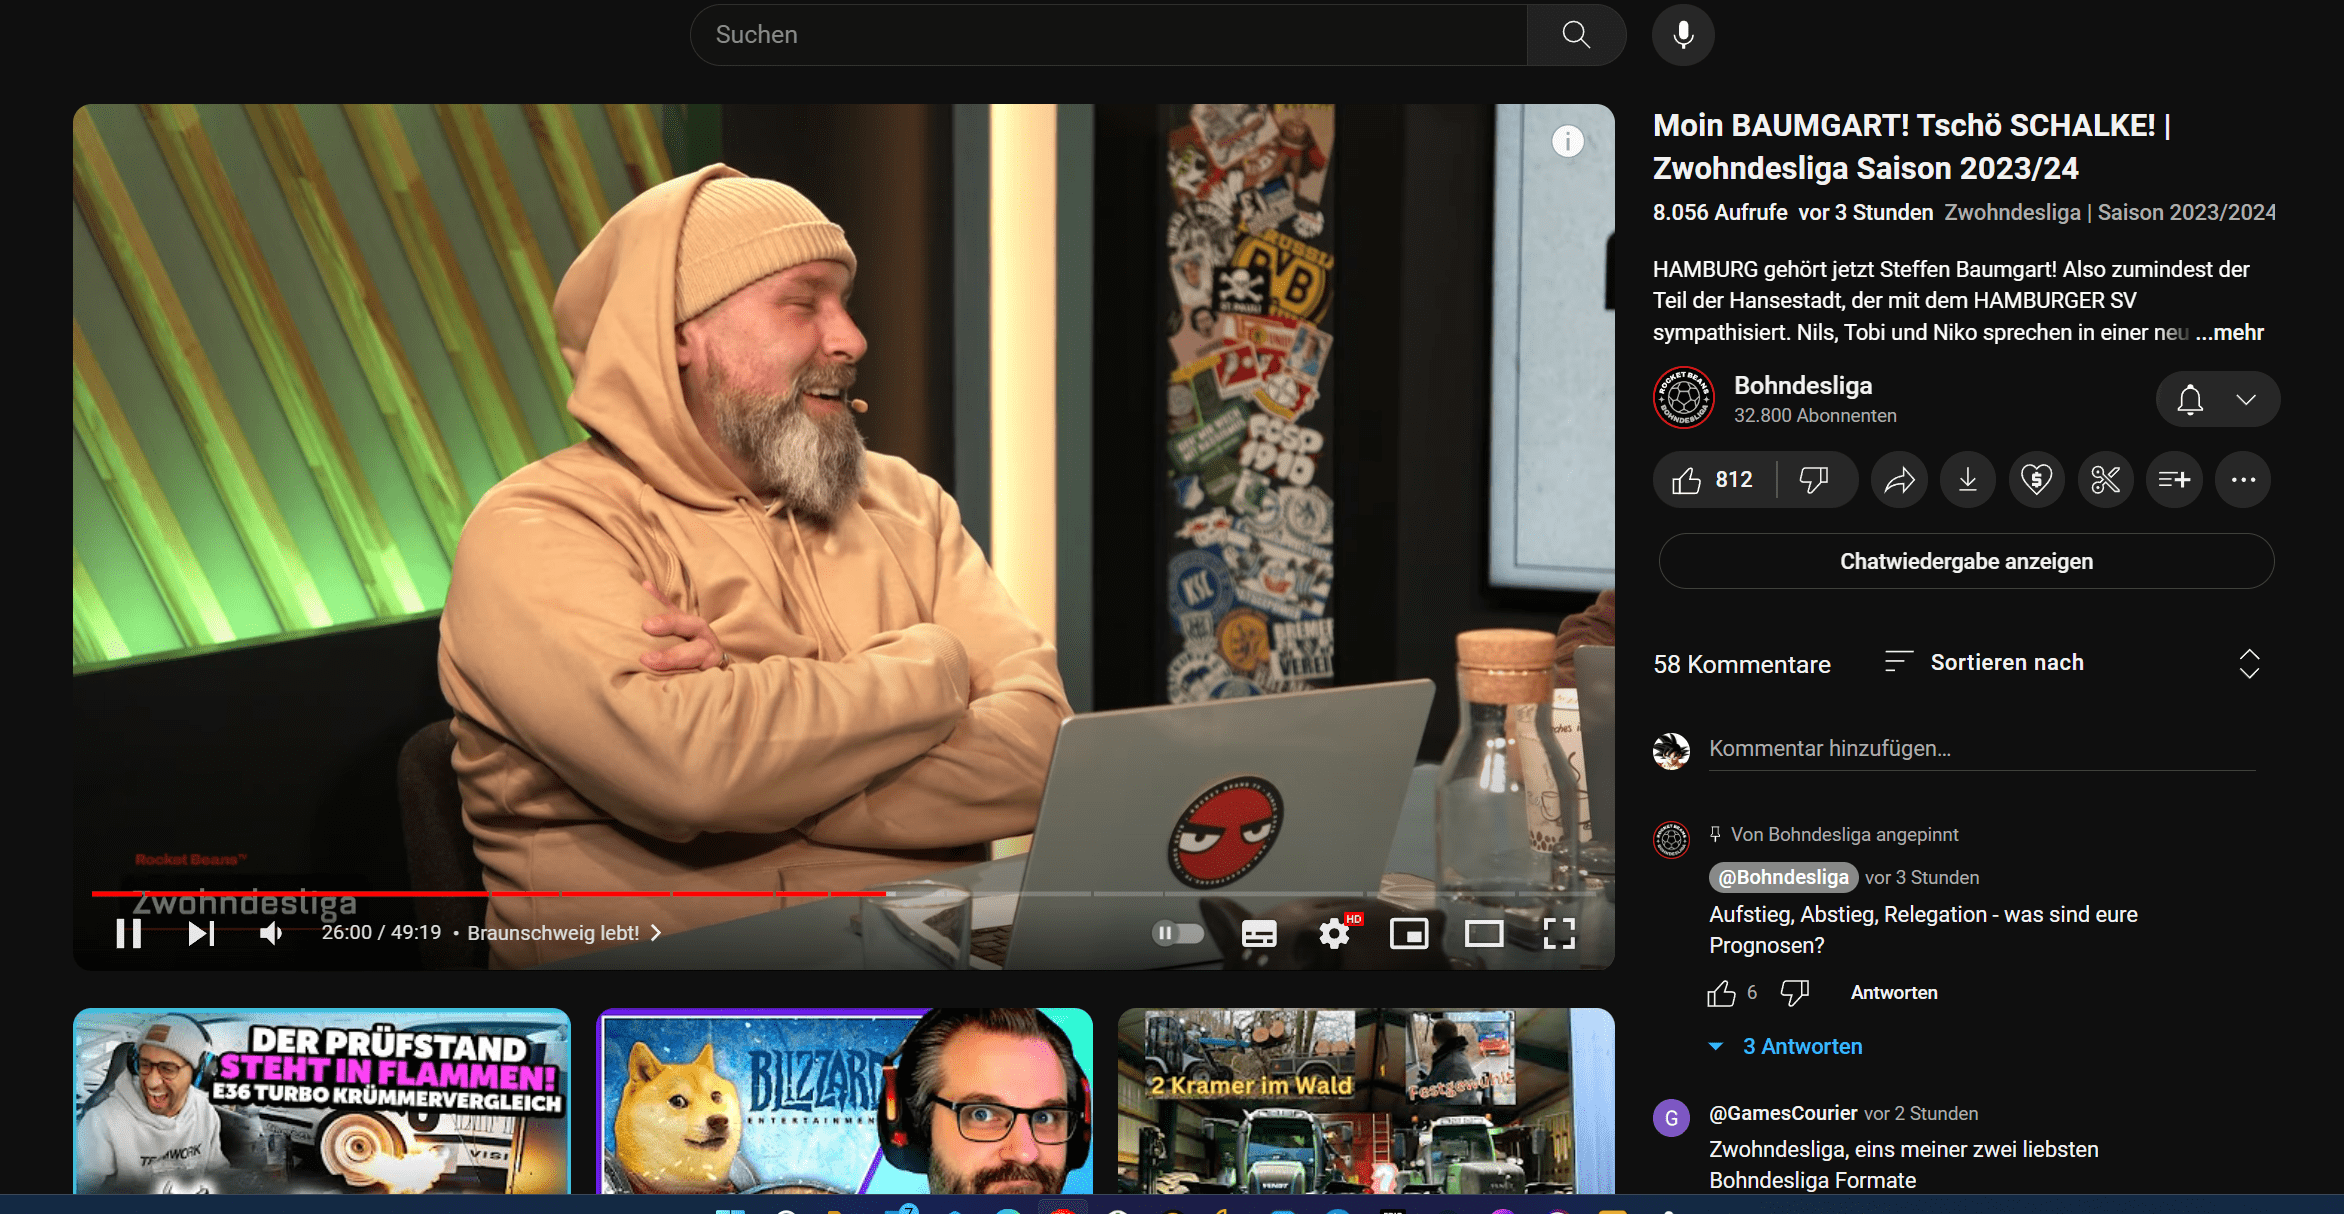
Task: Skip to next video
Action: pyautogui.click(x=201, y=933)
